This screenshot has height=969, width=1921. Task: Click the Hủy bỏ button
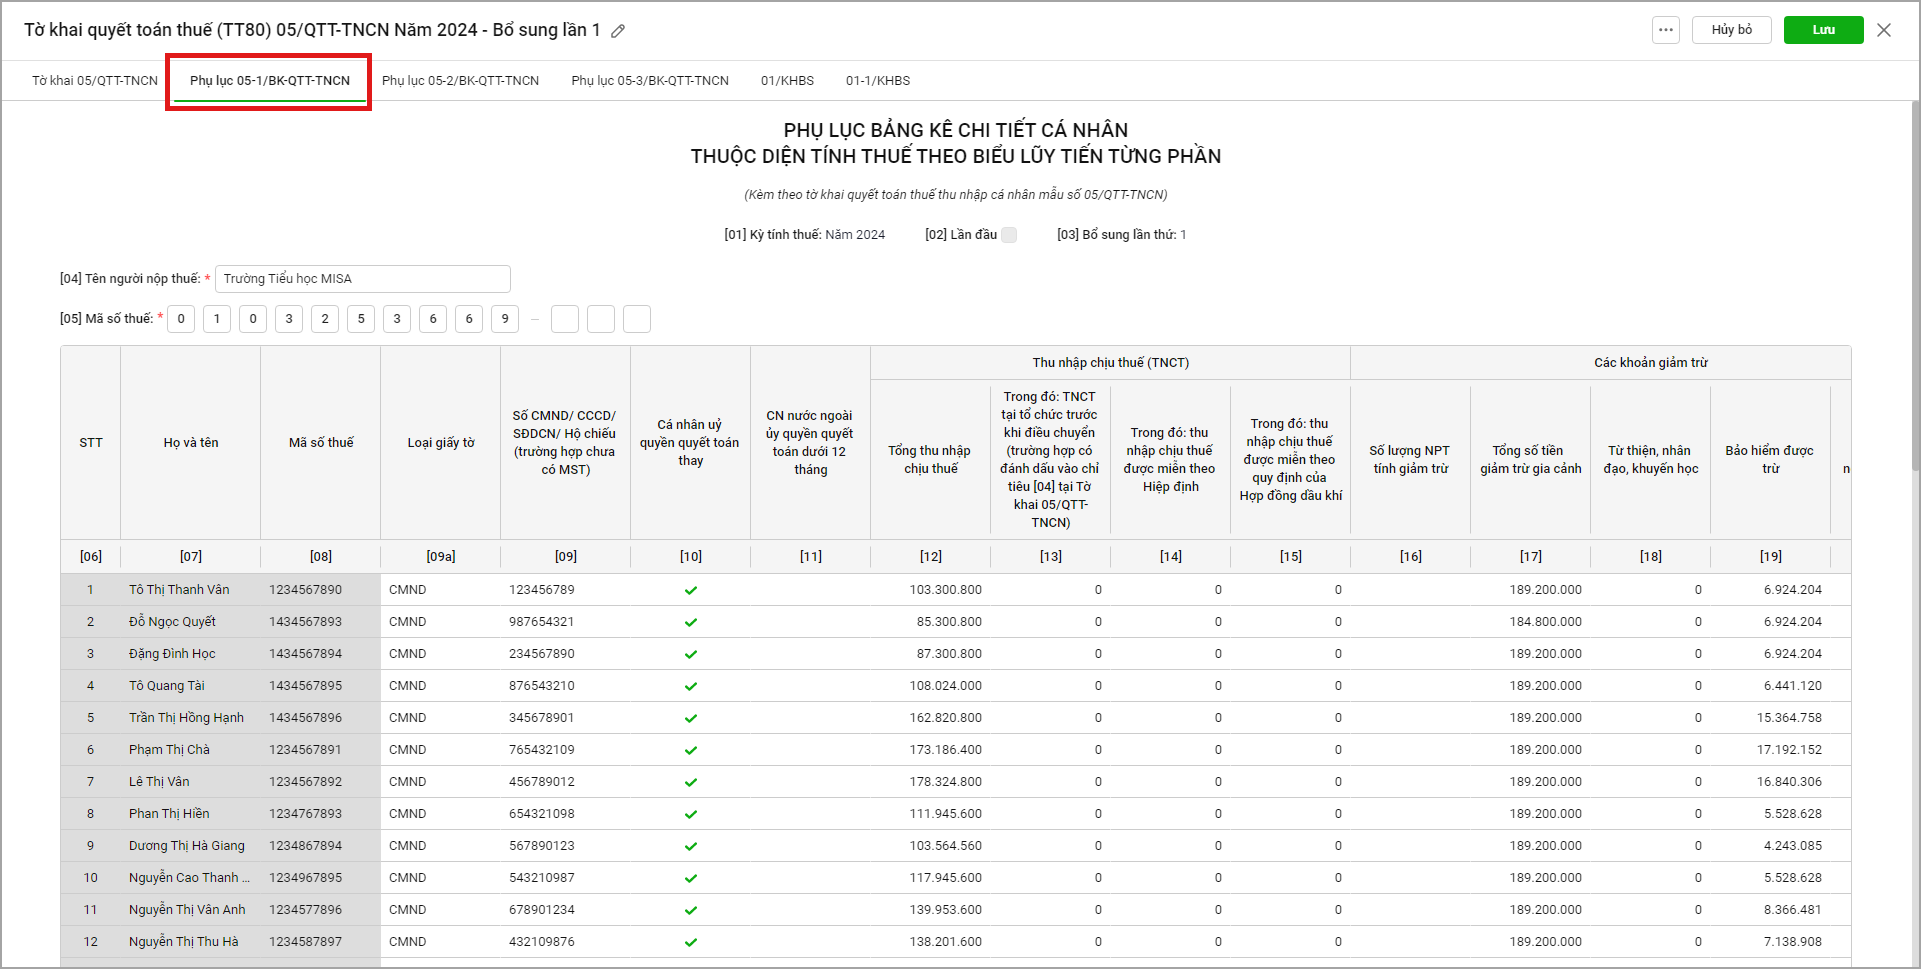[1731, 30]
